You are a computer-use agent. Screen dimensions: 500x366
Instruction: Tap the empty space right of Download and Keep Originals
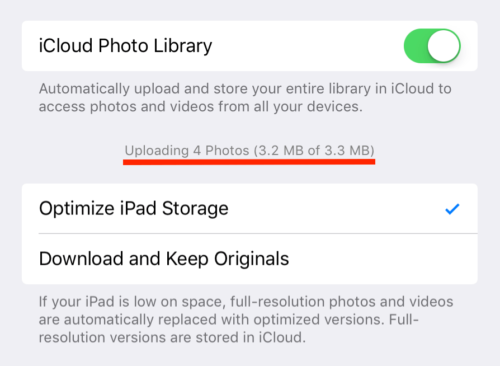click(x=383, y=259)
